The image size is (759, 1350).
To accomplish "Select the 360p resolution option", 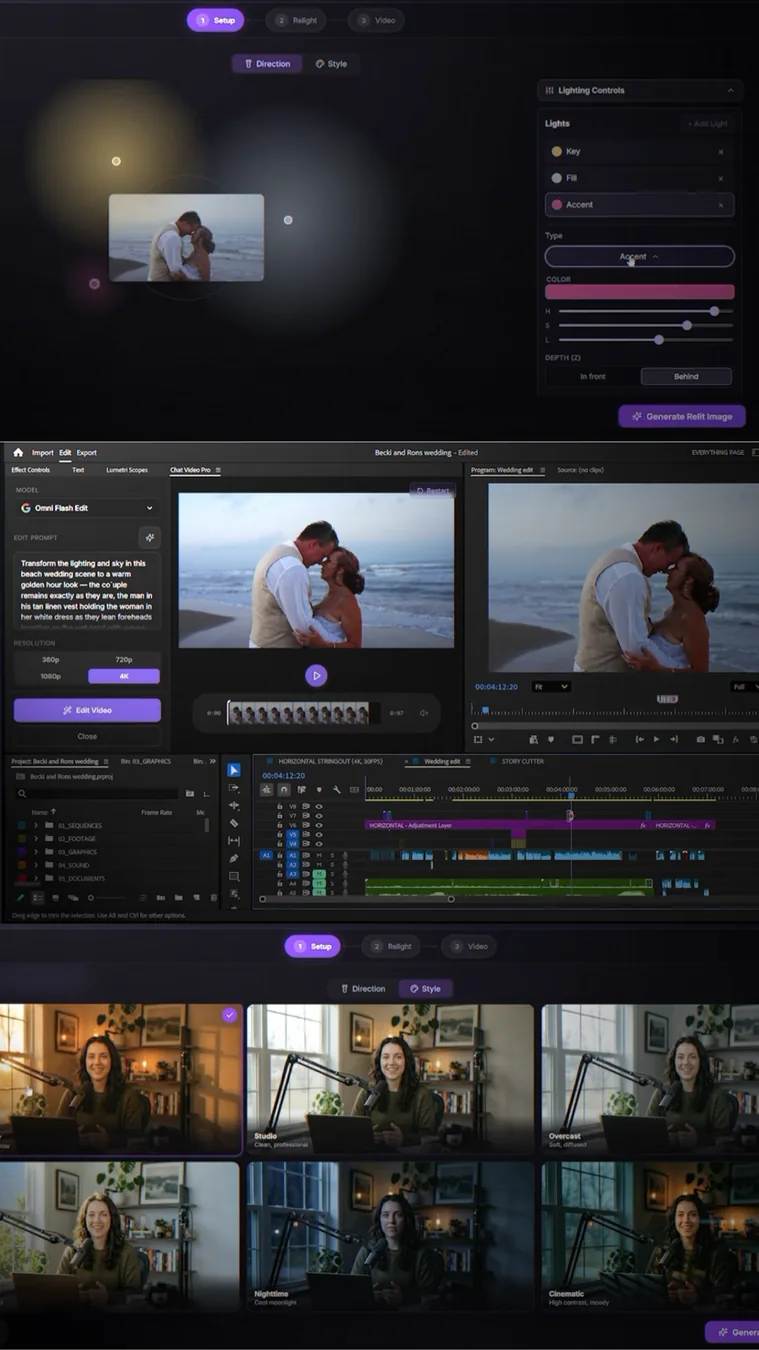I will point(50,660).
